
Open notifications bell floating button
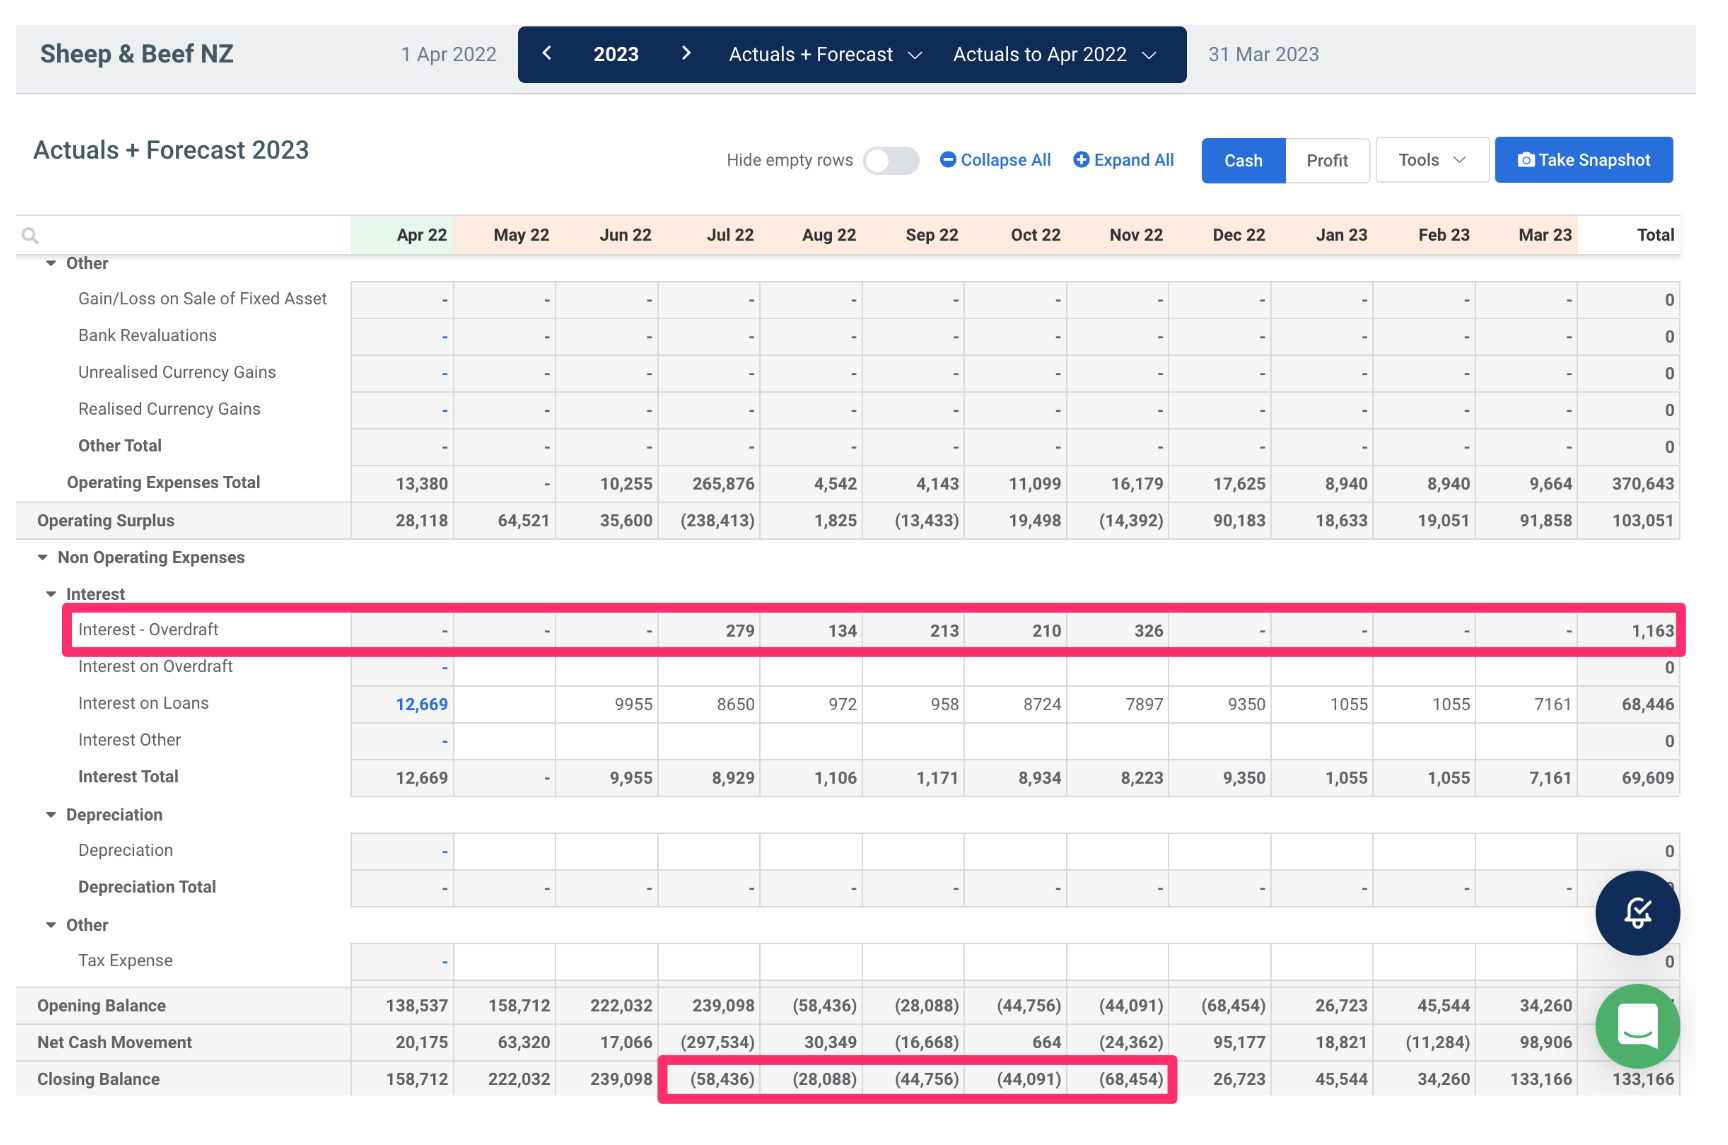[x=1637, y=912]
